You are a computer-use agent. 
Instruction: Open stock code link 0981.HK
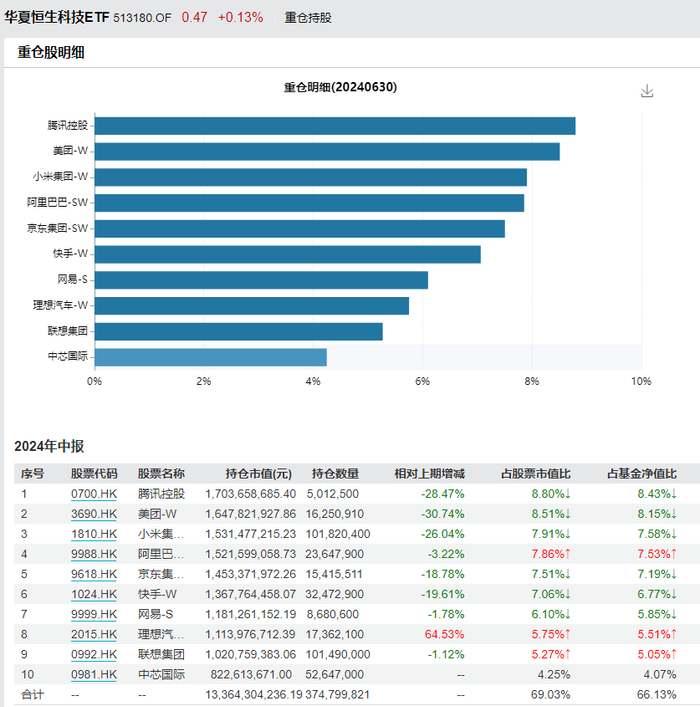[x=94, y=675]
